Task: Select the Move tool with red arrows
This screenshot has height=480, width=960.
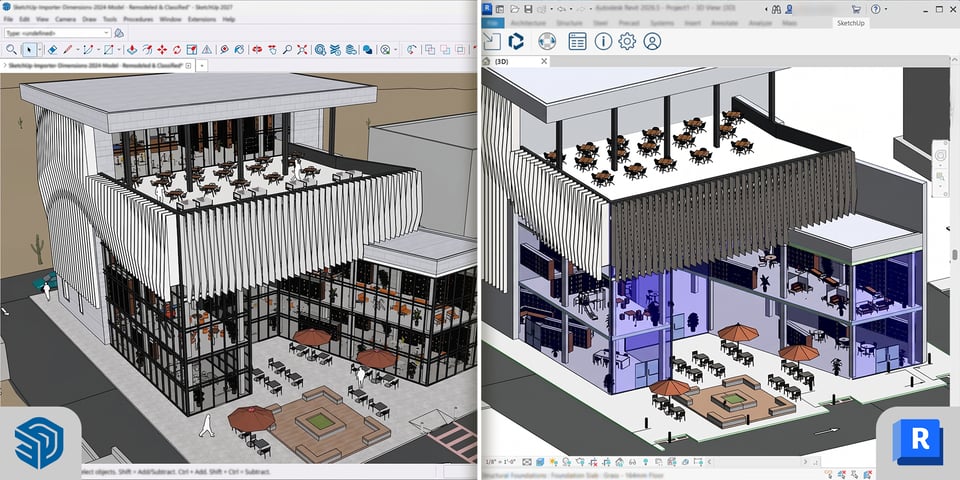Action: point(162,50)
